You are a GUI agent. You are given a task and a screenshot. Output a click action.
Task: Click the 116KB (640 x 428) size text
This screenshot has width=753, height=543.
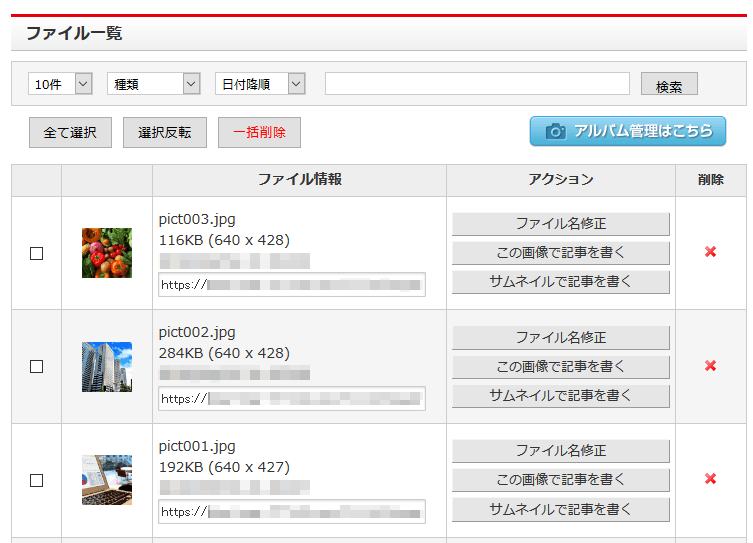point(224,240)
